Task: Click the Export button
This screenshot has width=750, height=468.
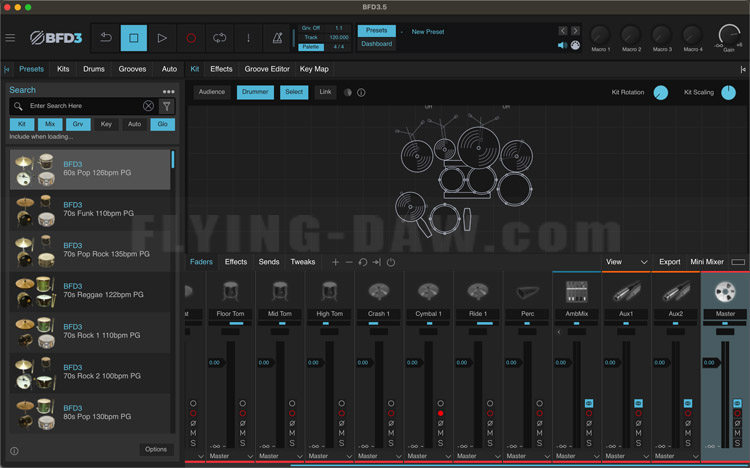Action: tap(670, 262)
